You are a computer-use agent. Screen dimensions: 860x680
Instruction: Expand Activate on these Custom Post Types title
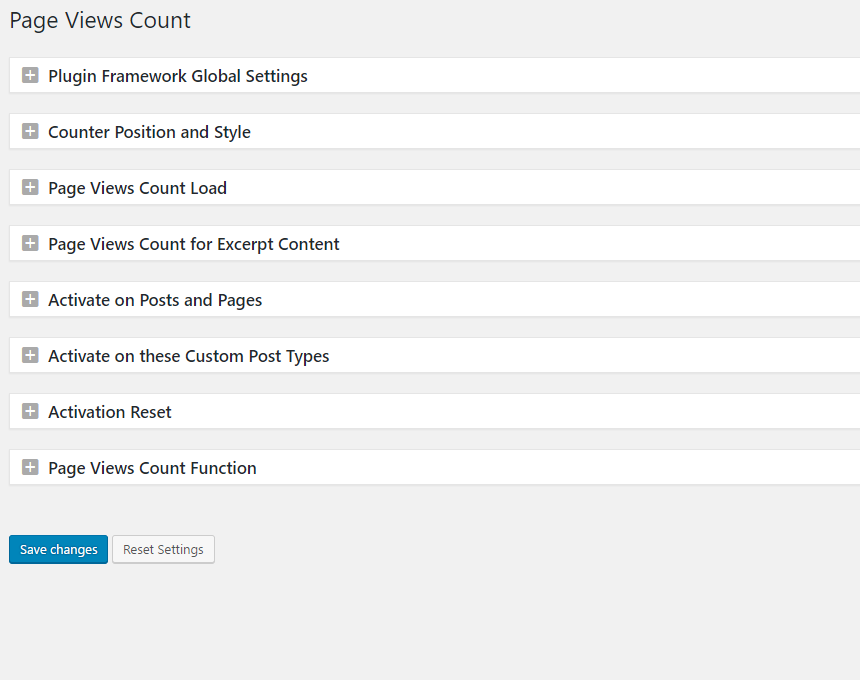pyautogui.click(x=188, y=356)
